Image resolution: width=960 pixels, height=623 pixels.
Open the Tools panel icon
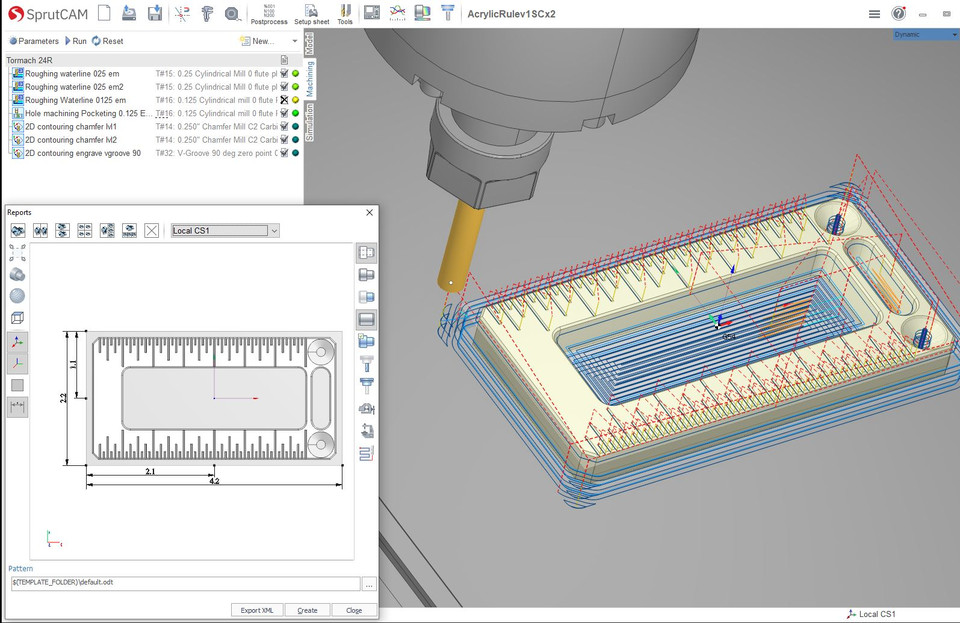pos(345,14)
